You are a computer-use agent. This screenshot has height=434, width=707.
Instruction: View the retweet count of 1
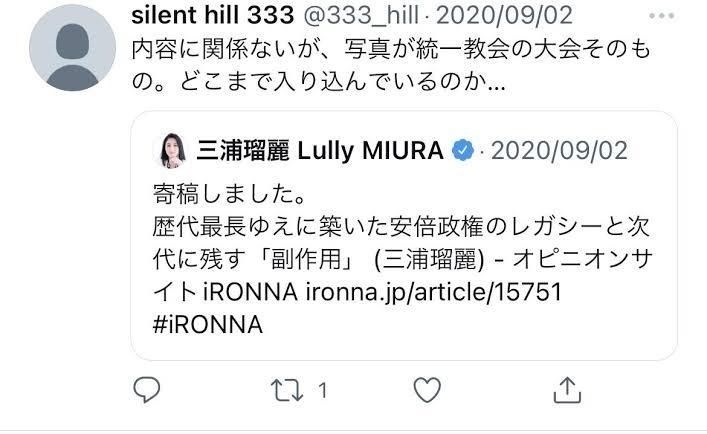point(323,389)
